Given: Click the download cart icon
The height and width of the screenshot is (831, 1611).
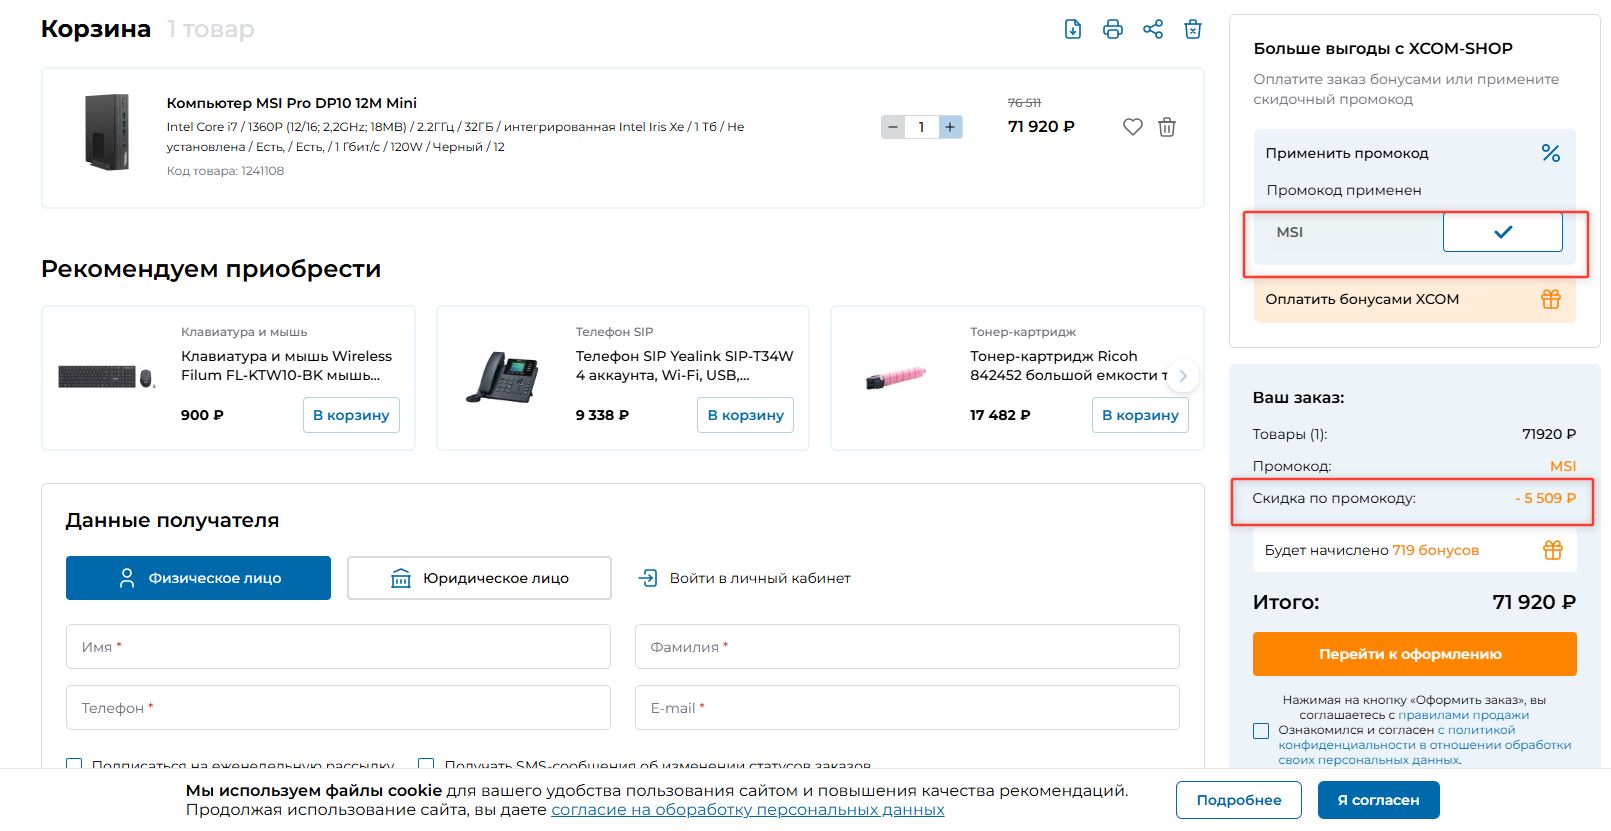Looking at the screenshot, I should point(1073,29).
